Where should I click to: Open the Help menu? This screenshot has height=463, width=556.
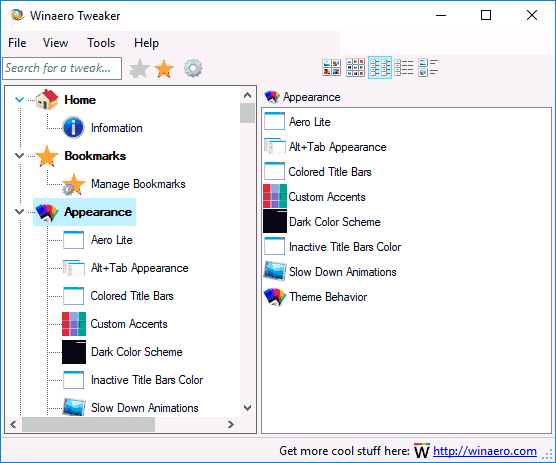click(146, 43)
